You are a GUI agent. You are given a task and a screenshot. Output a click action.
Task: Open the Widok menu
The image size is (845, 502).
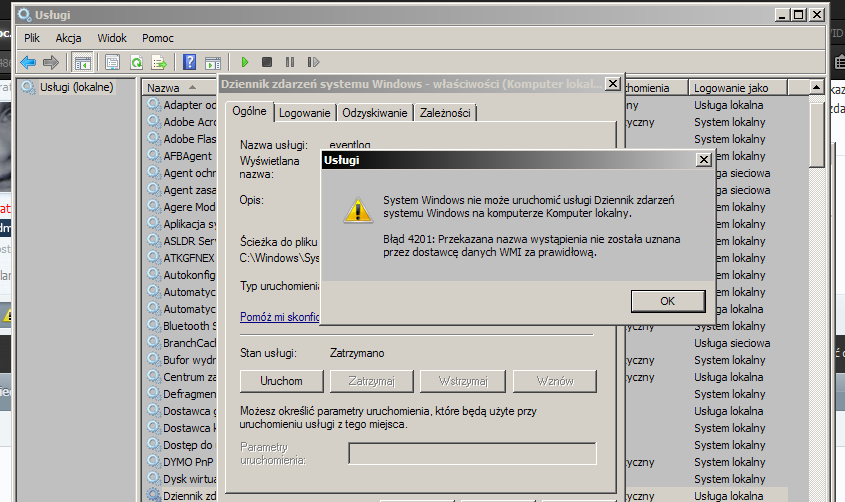112,38
